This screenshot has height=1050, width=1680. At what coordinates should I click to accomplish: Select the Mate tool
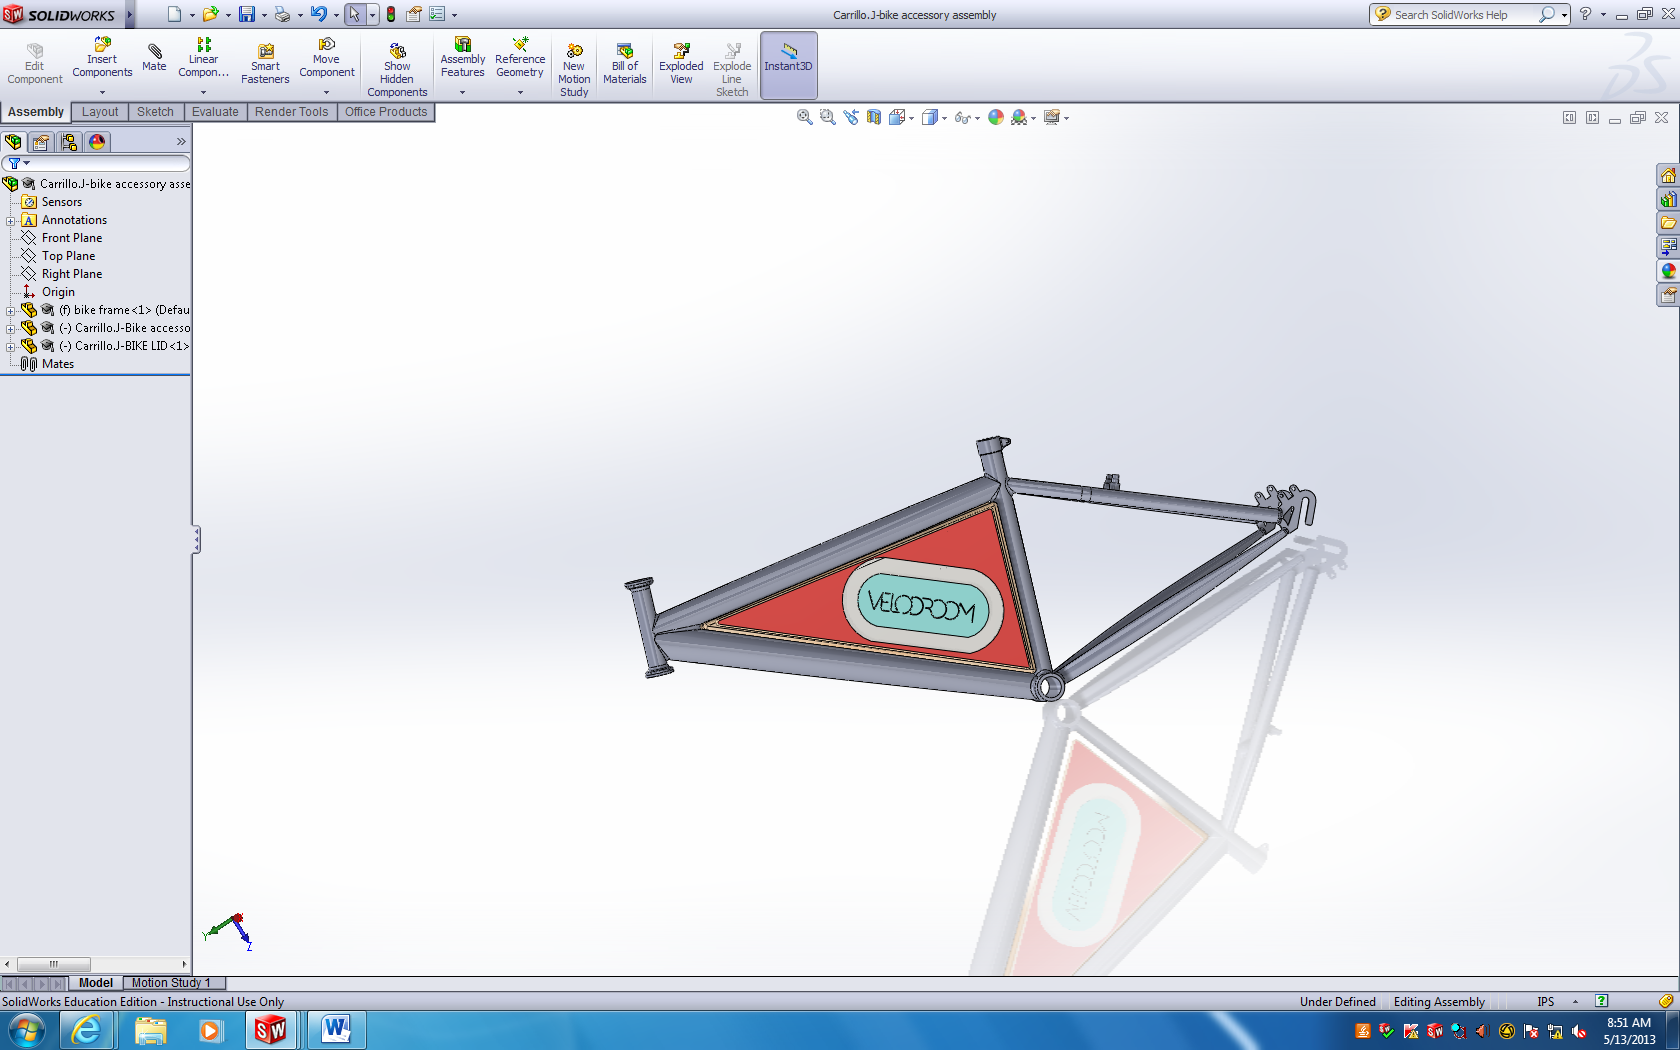[x=154, y=58]
